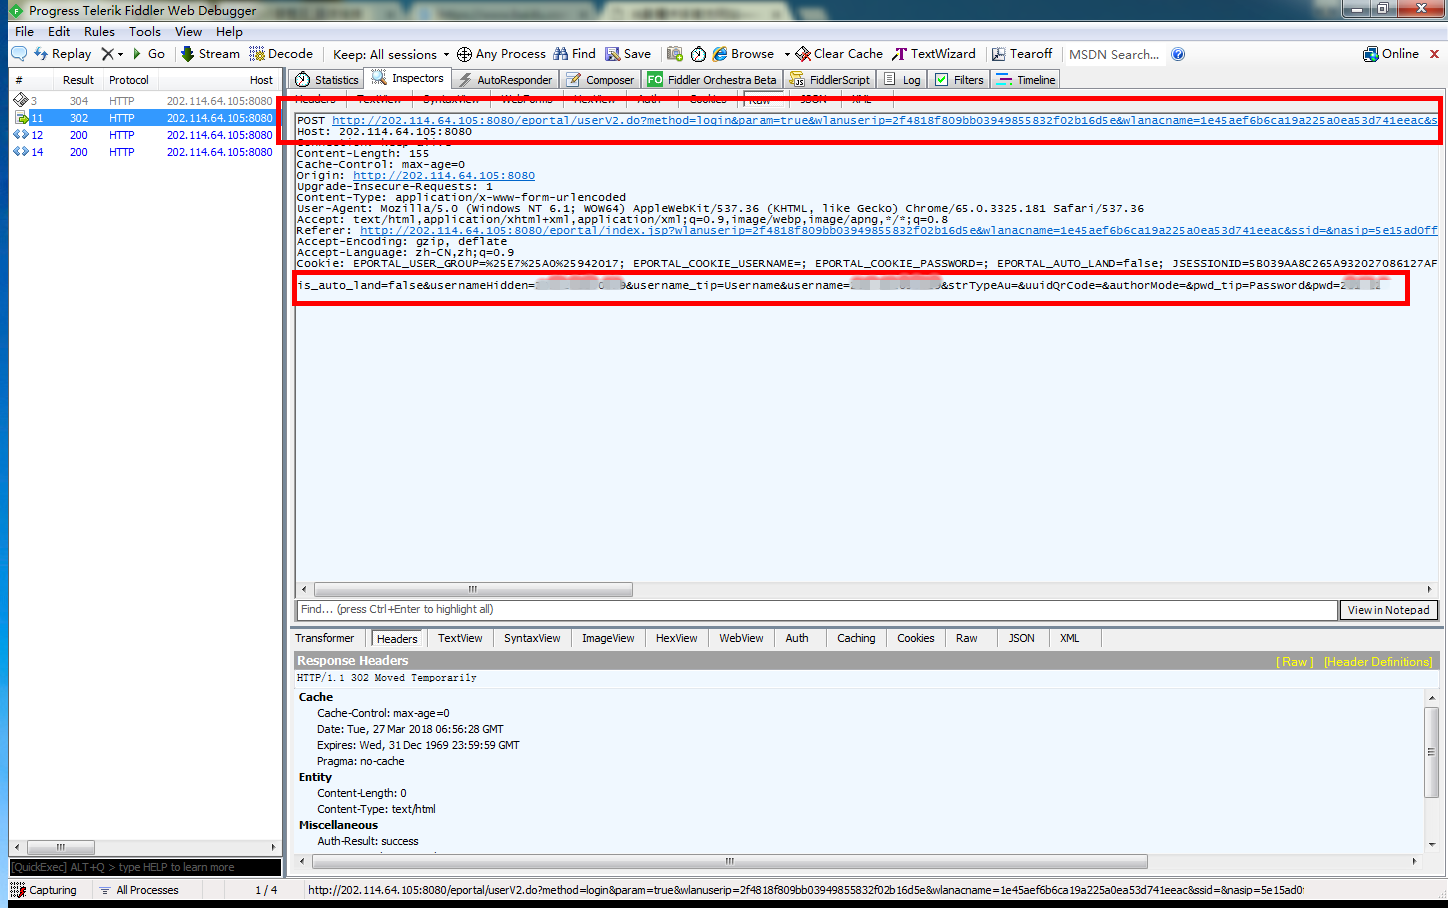Click the comment bubble icon in toolbar

[x=19, y=54]
